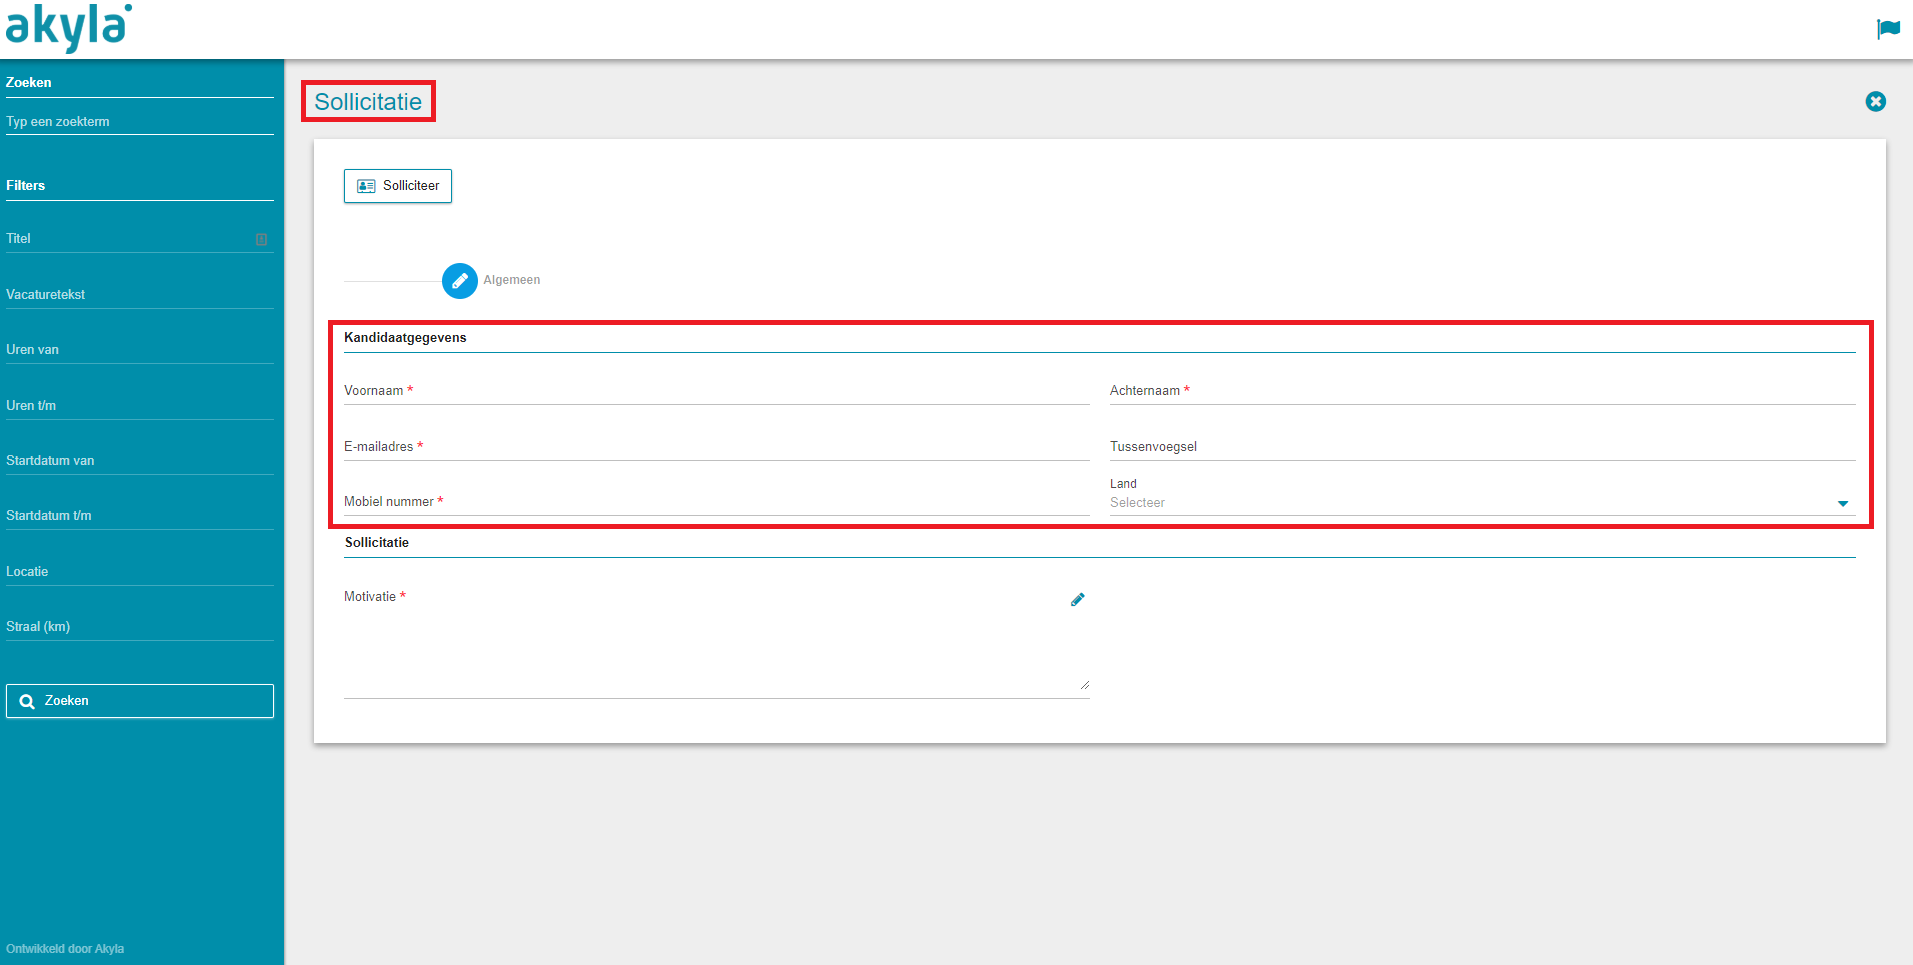
Task: Click the Zoeken search button
Action: coord(140,701)
